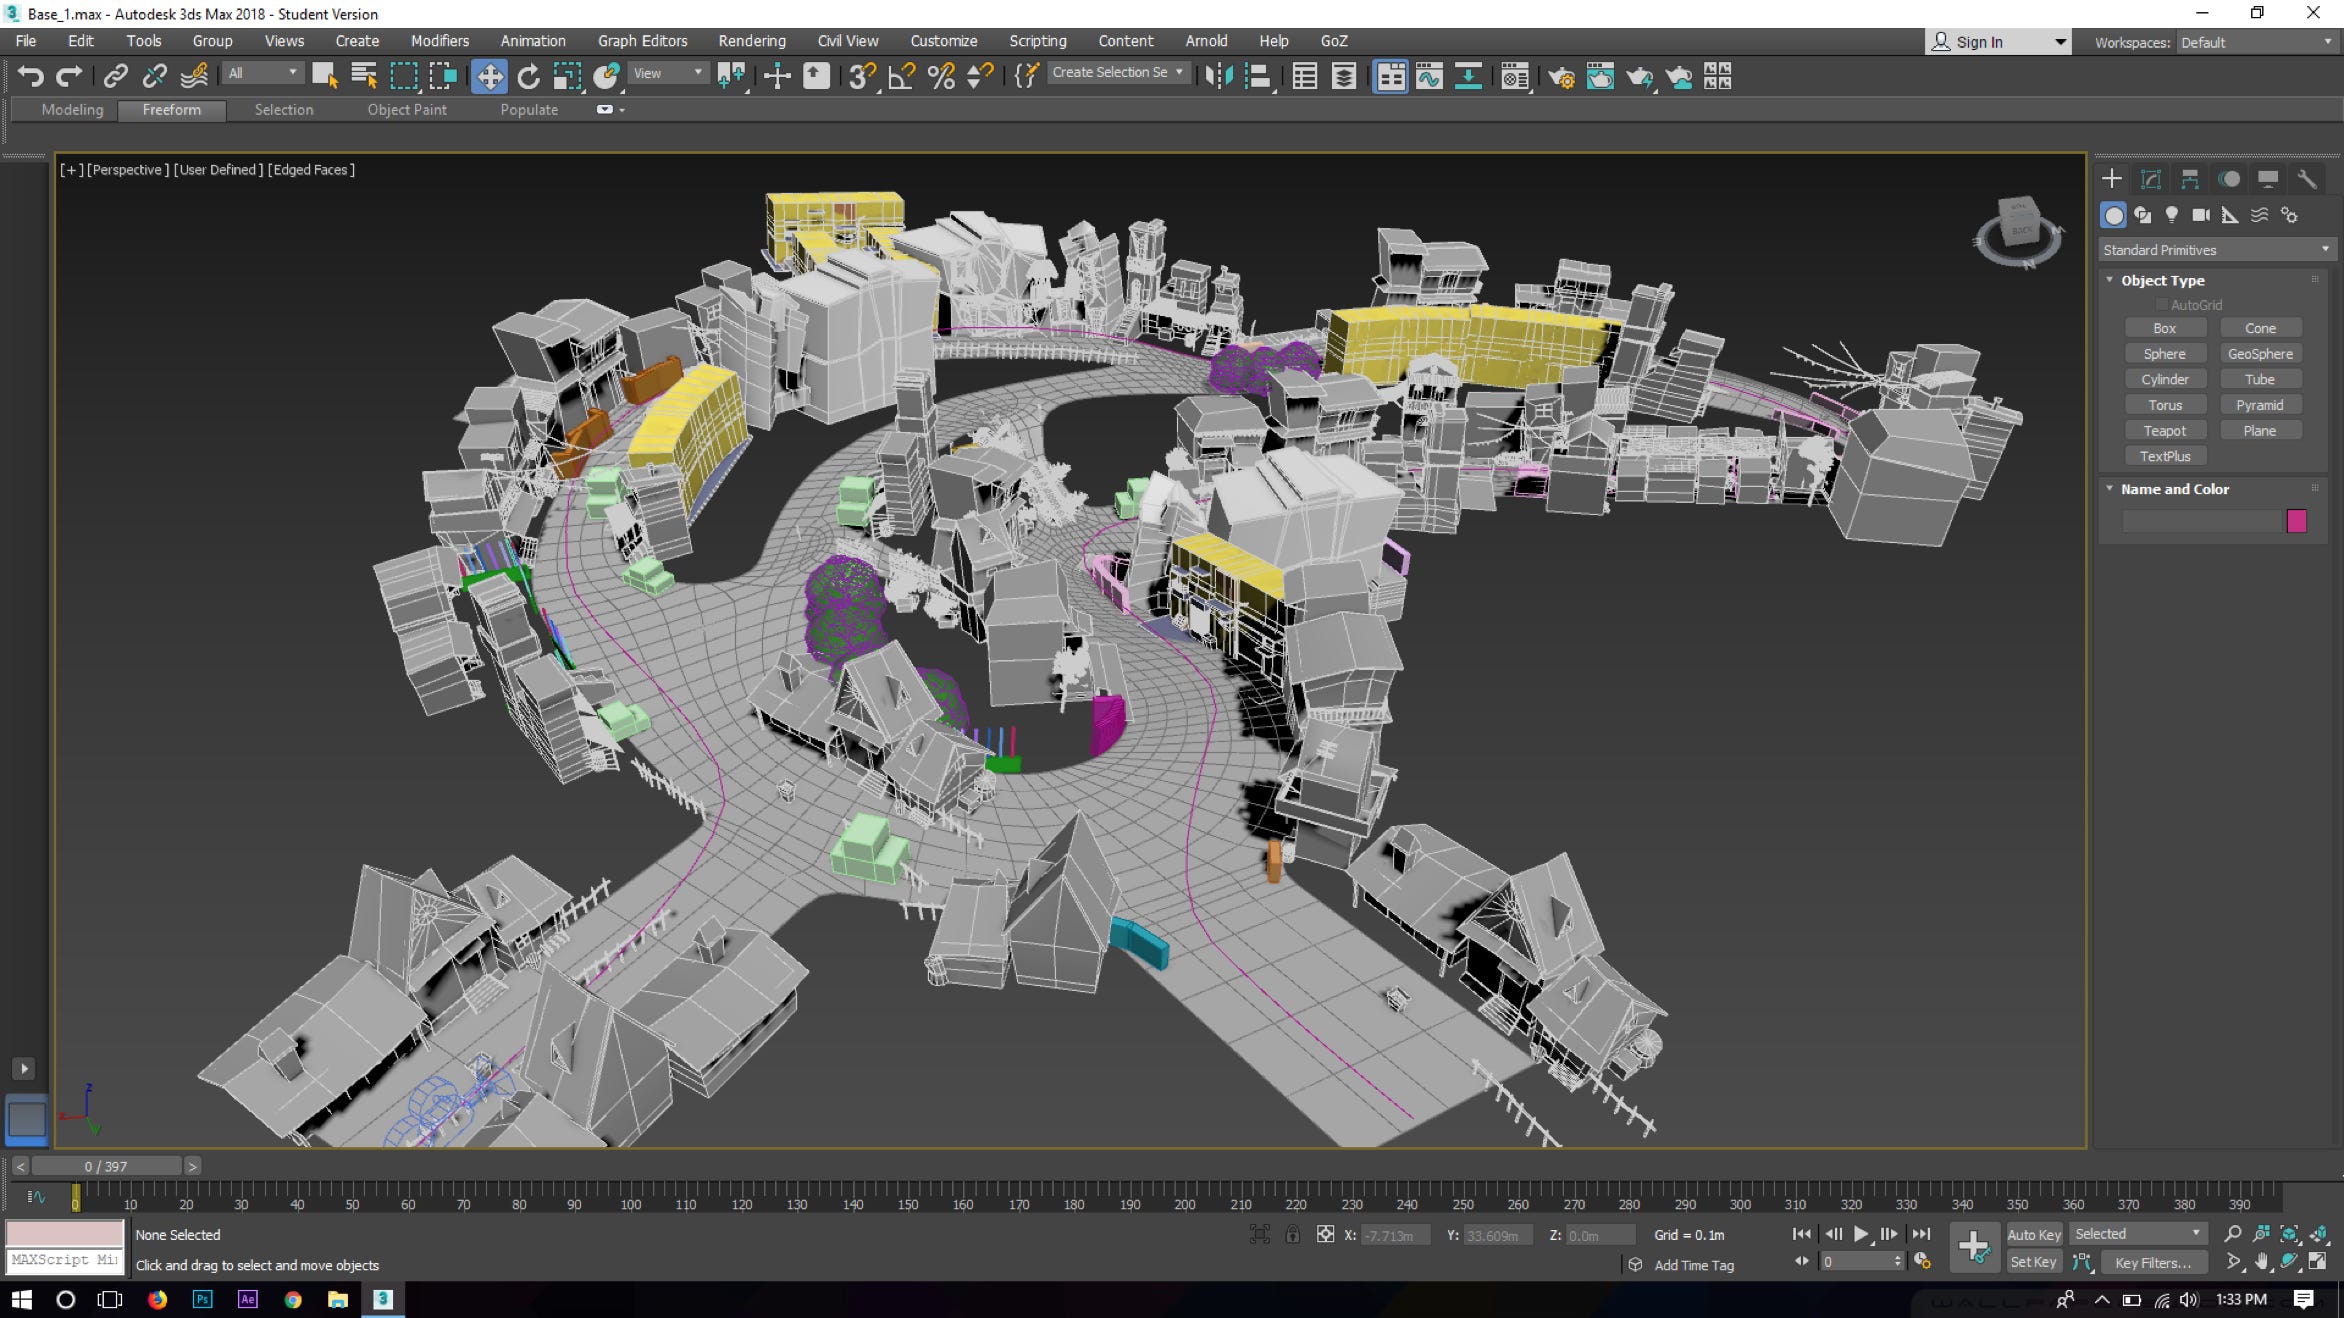Screen dimensions: 2344x1318
Task: Click the Undo arrow icon
Action: 30,76
